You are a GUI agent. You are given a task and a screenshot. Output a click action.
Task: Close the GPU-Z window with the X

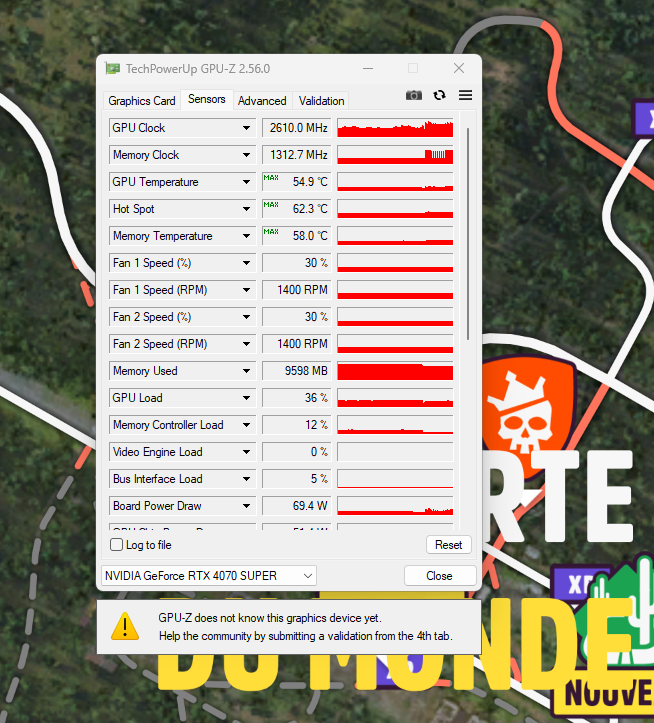tap(459, 68)
